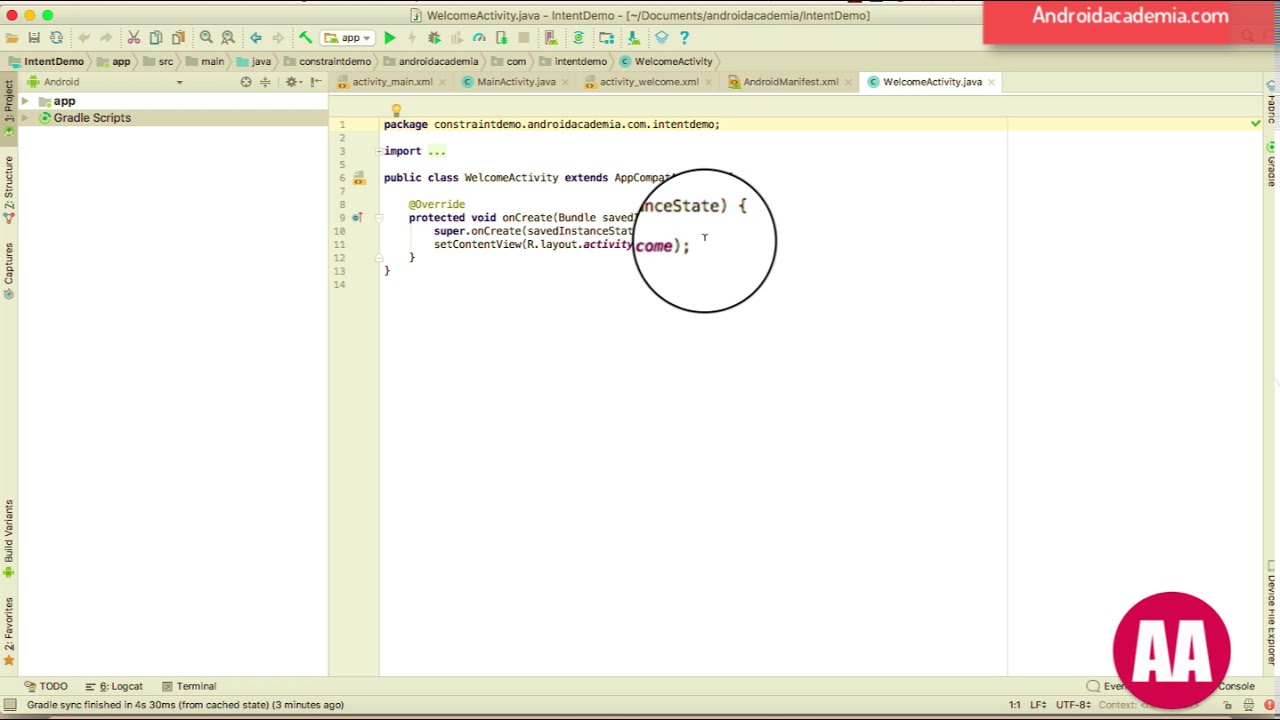This screenshot has width=1280, height=720.
Task: Switch to the MainActivity.java tab
Action: 516,82
